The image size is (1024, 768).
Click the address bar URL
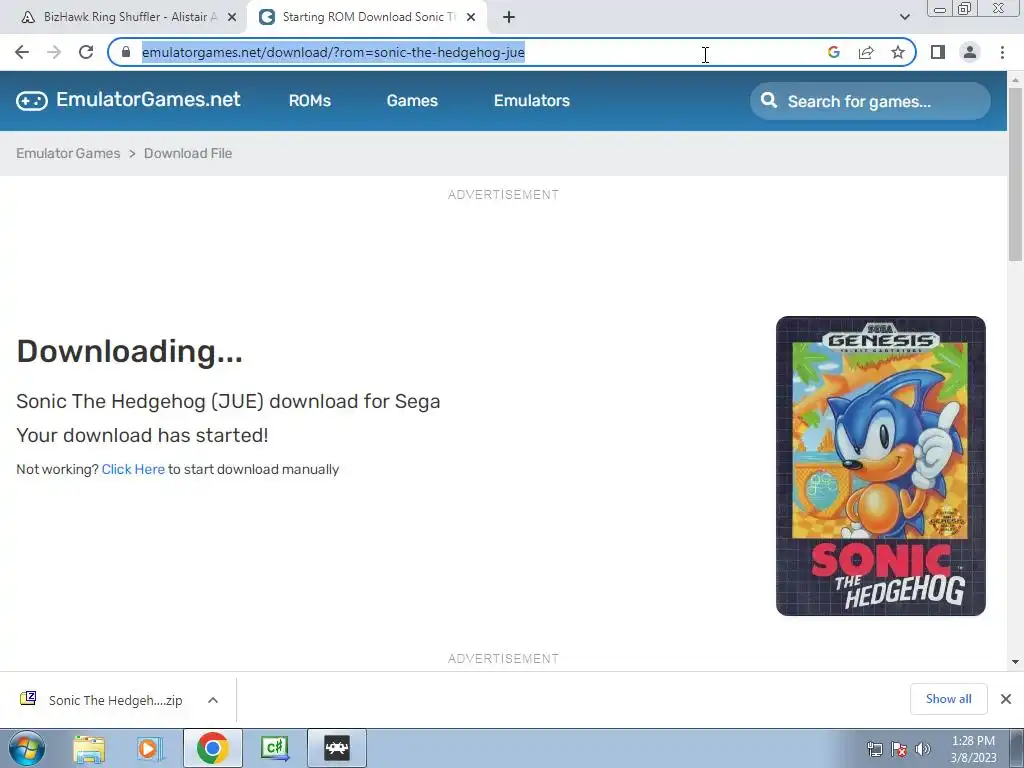tap(333, 52)
